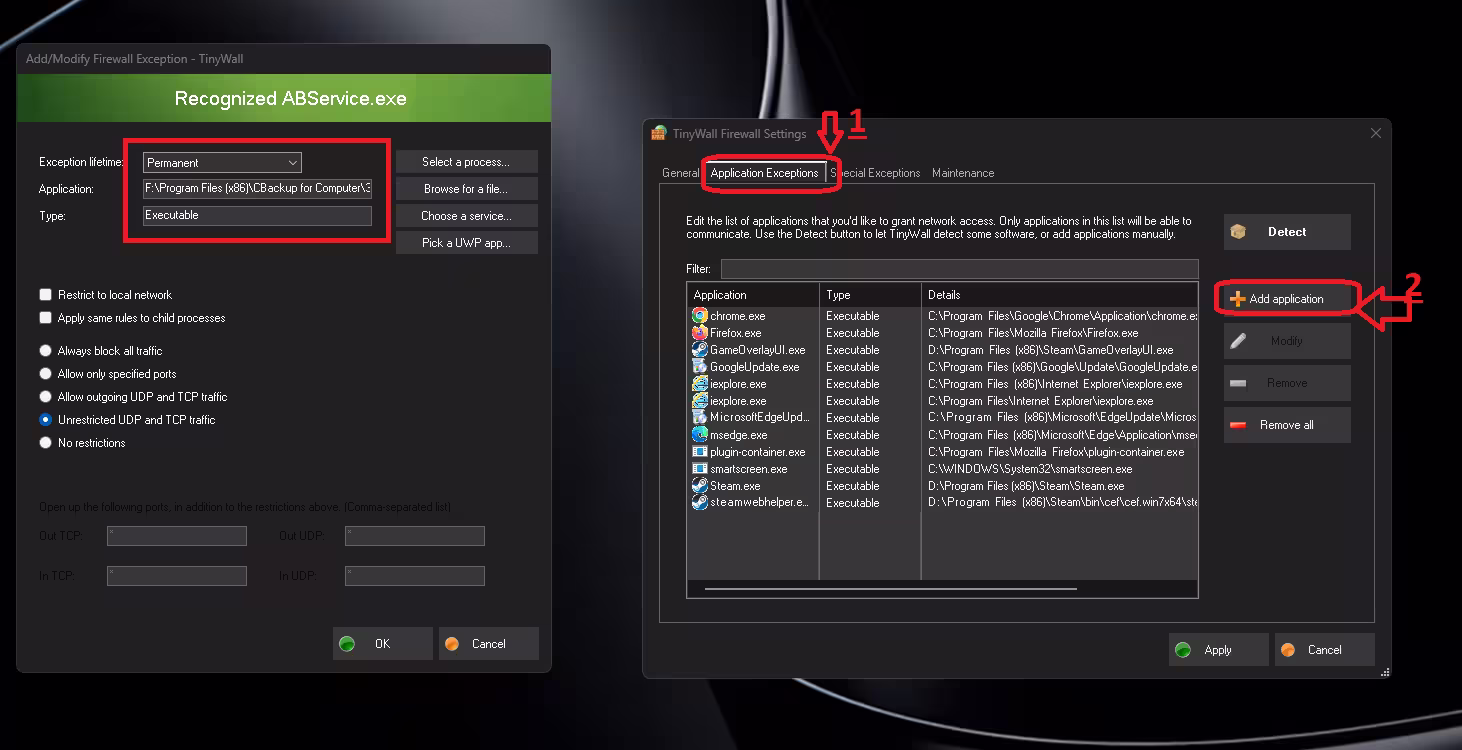Apply the firewall settings
This screenshot has width=1462, height=750.
1218,650
